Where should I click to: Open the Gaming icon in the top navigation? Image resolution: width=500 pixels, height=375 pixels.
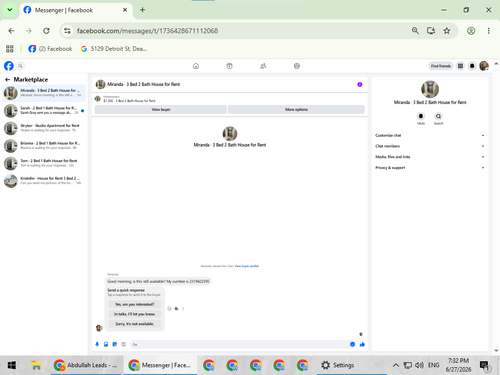coord(297,66)
